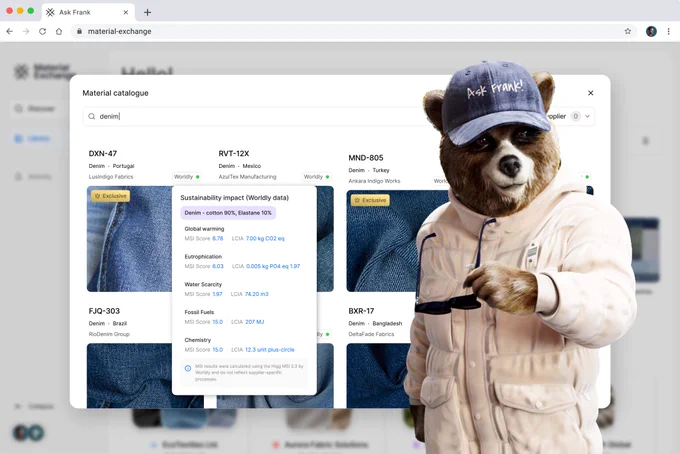The height and width of the screenshot is (454, 680).
Task: Open the FJQ-303 material title
Action: (x=104, y=311)
